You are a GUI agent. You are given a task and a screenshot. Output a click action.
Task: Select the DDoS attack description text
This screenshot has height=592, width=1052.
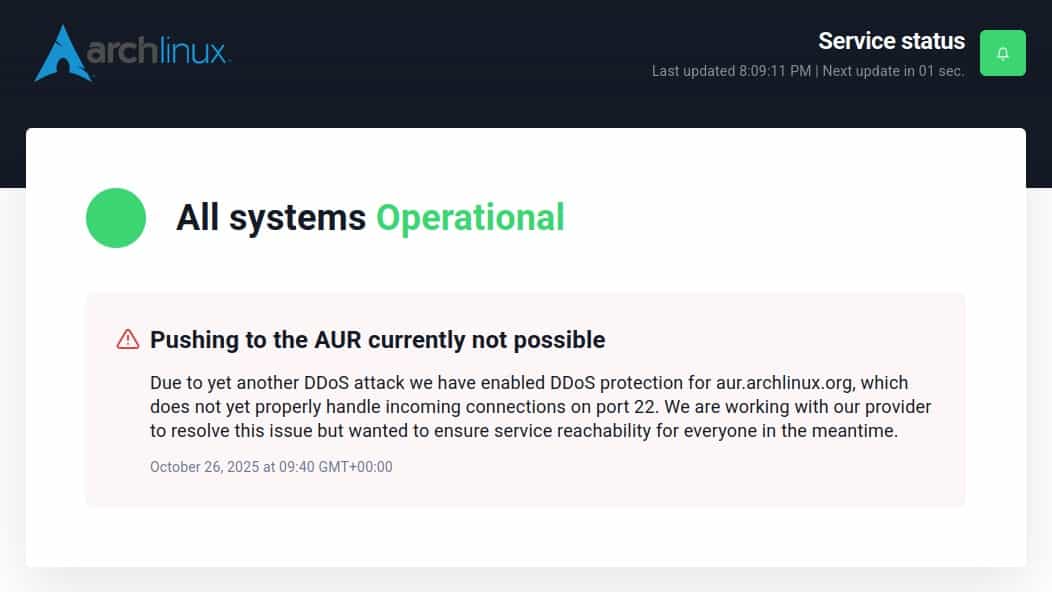click(540, 406)
